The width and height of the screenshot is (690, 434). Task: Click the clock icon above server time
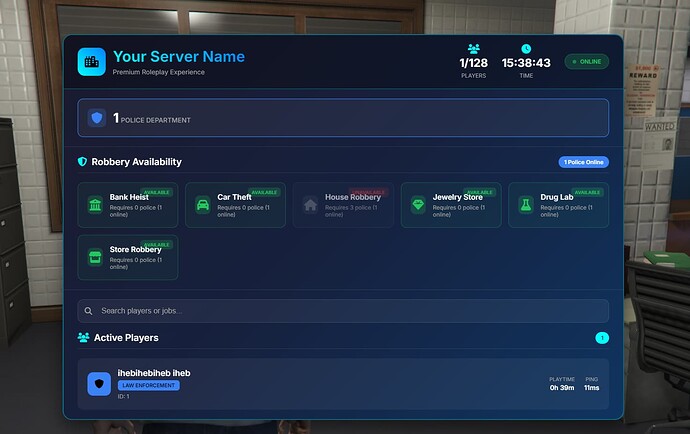[526, 48]
